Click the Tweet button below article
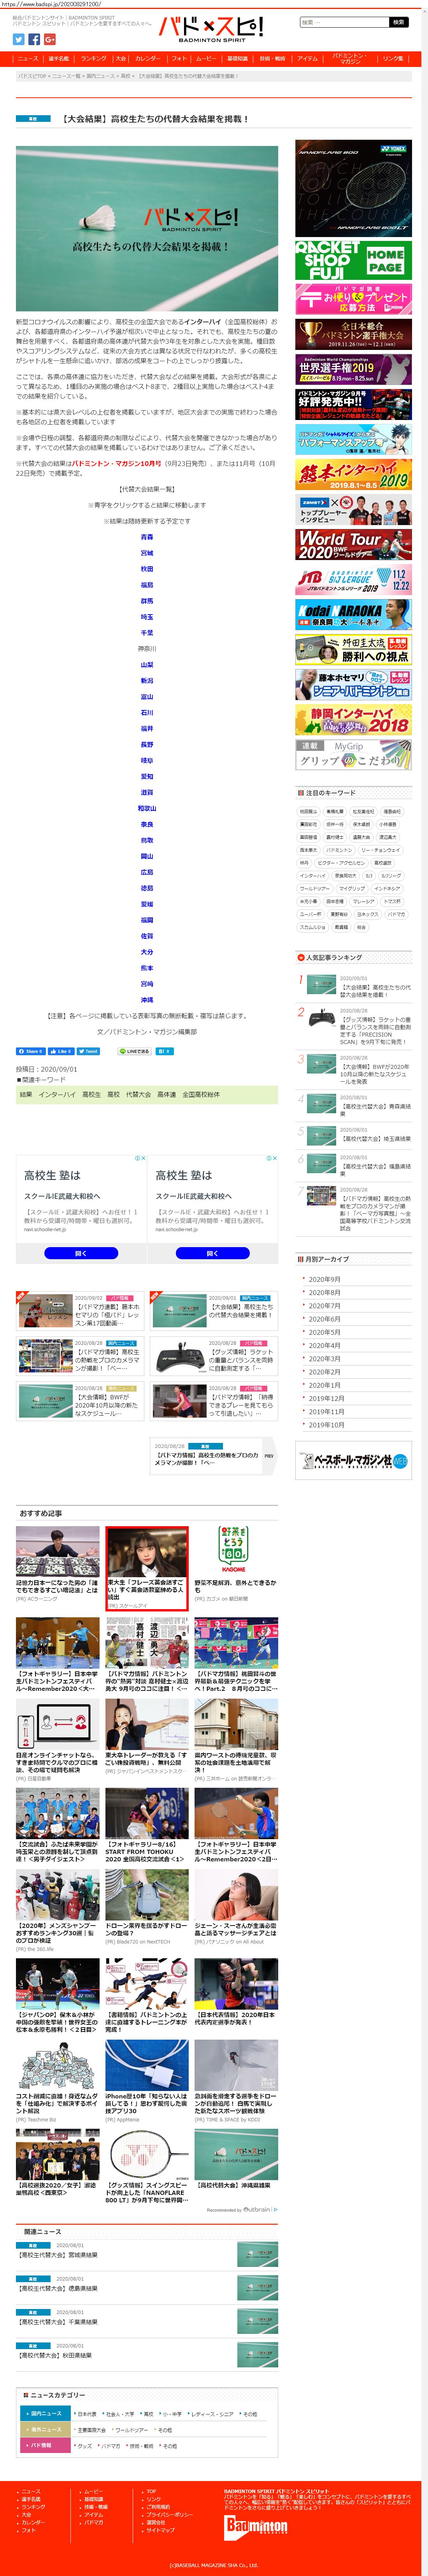 [x=88, y=1051]
